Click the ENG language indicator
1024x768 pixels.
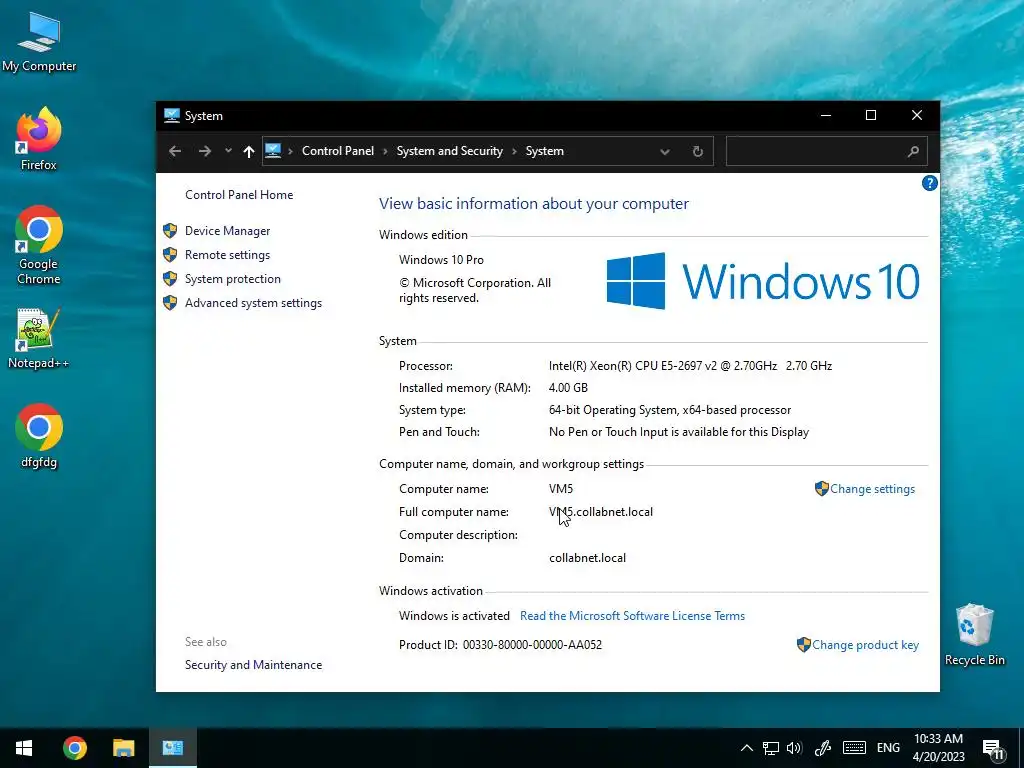(888, 748)
